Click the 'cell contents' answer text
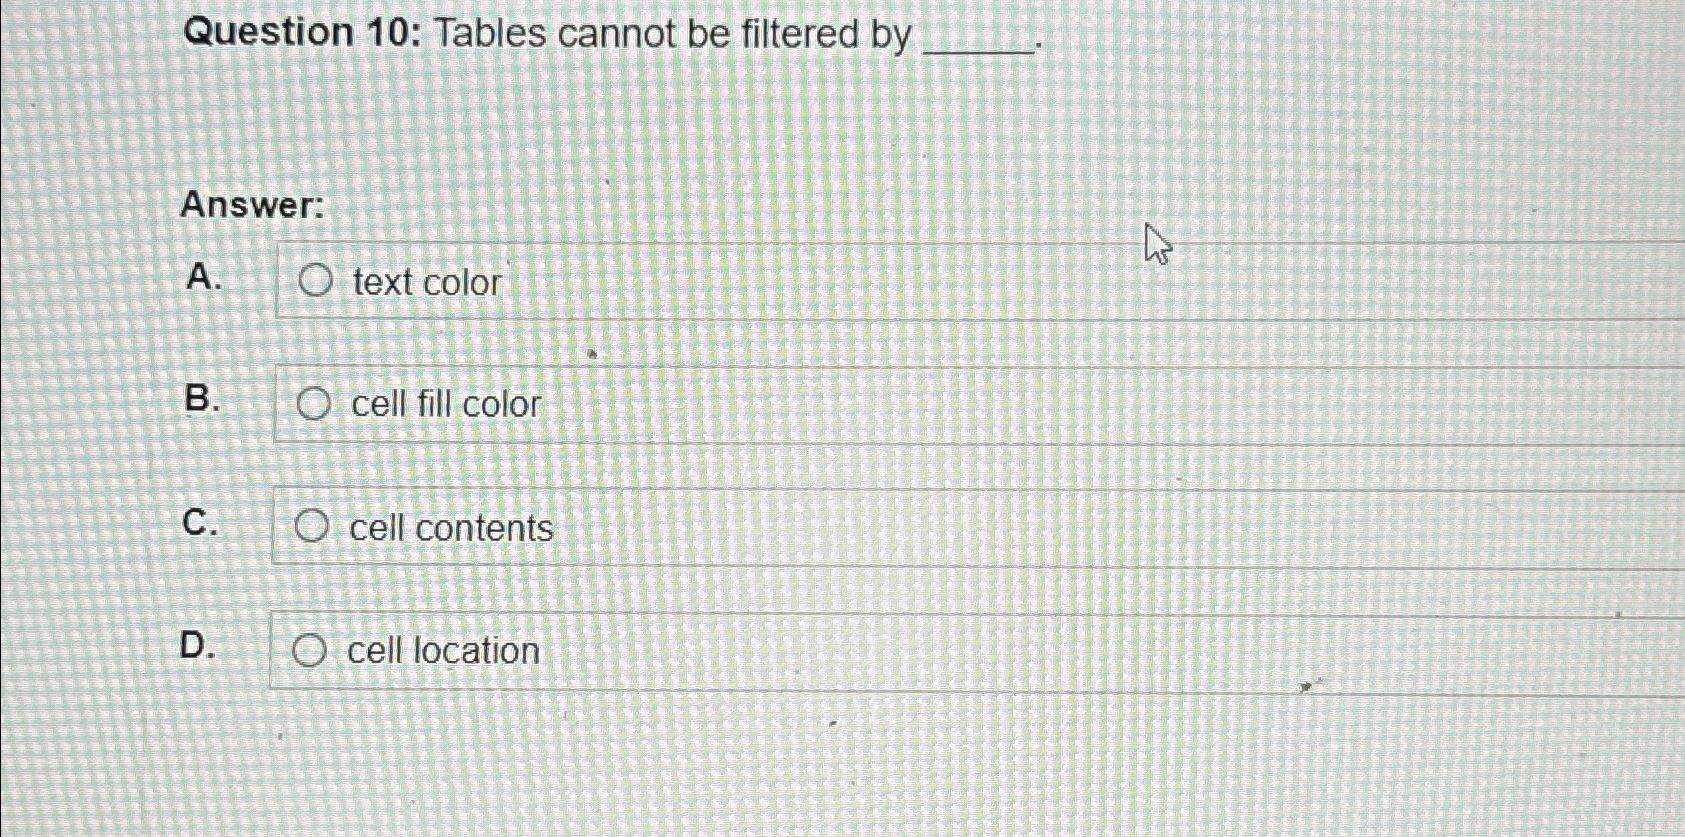The width and height of the screenshot is (1685, 837). click(450, 528)
